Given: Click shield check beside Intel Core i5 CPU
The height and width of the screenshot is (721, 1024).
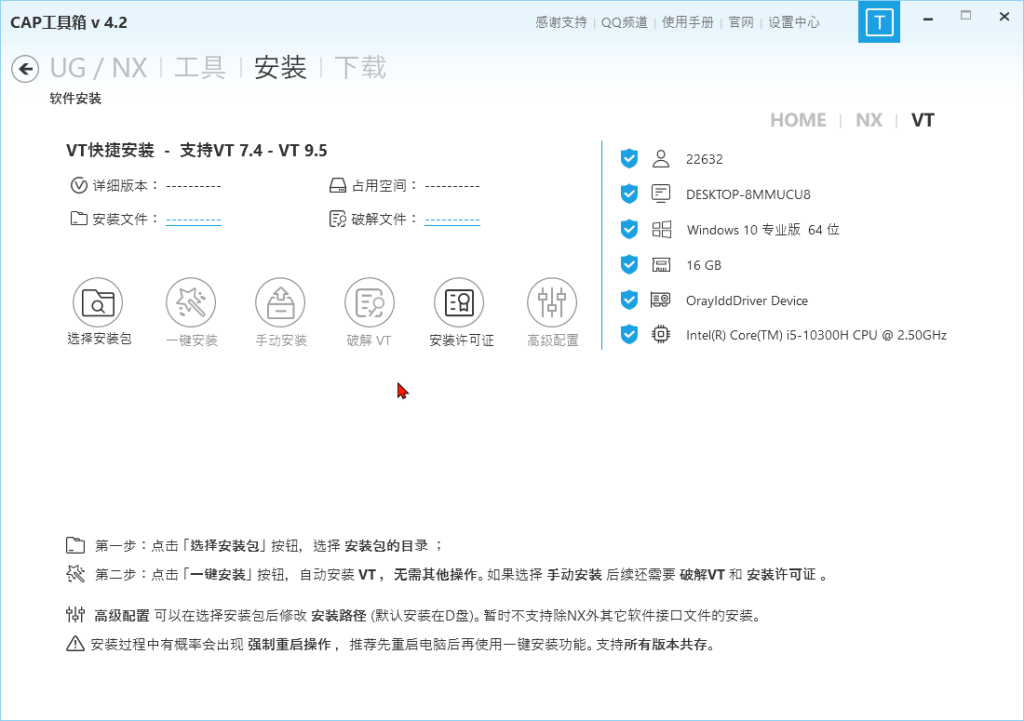Looking at the screenshot, I should click(x=629, y=334).
